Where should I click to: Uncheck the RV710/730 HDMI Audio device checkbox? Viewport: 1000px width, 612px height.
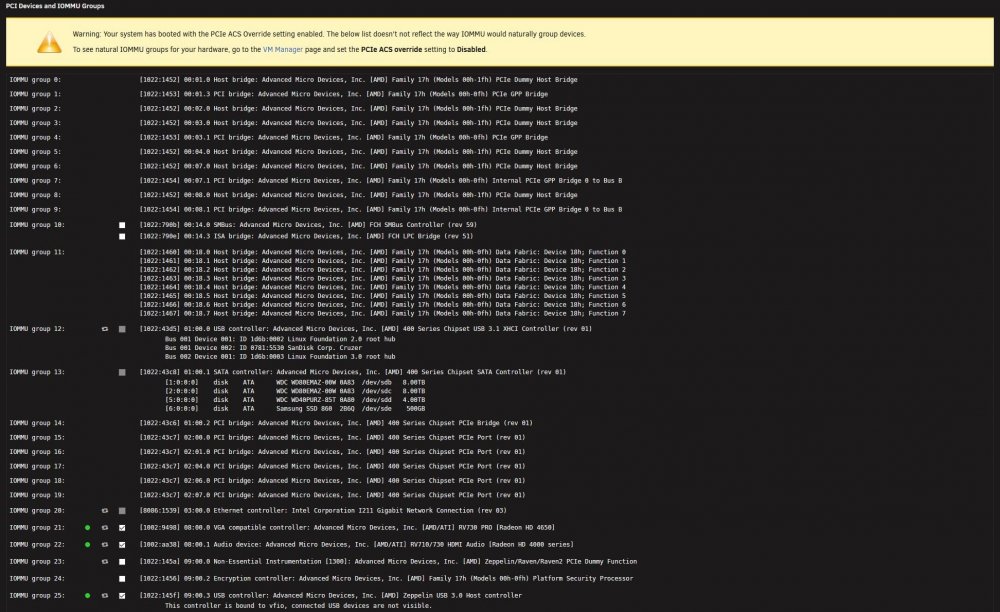point(122,545)
